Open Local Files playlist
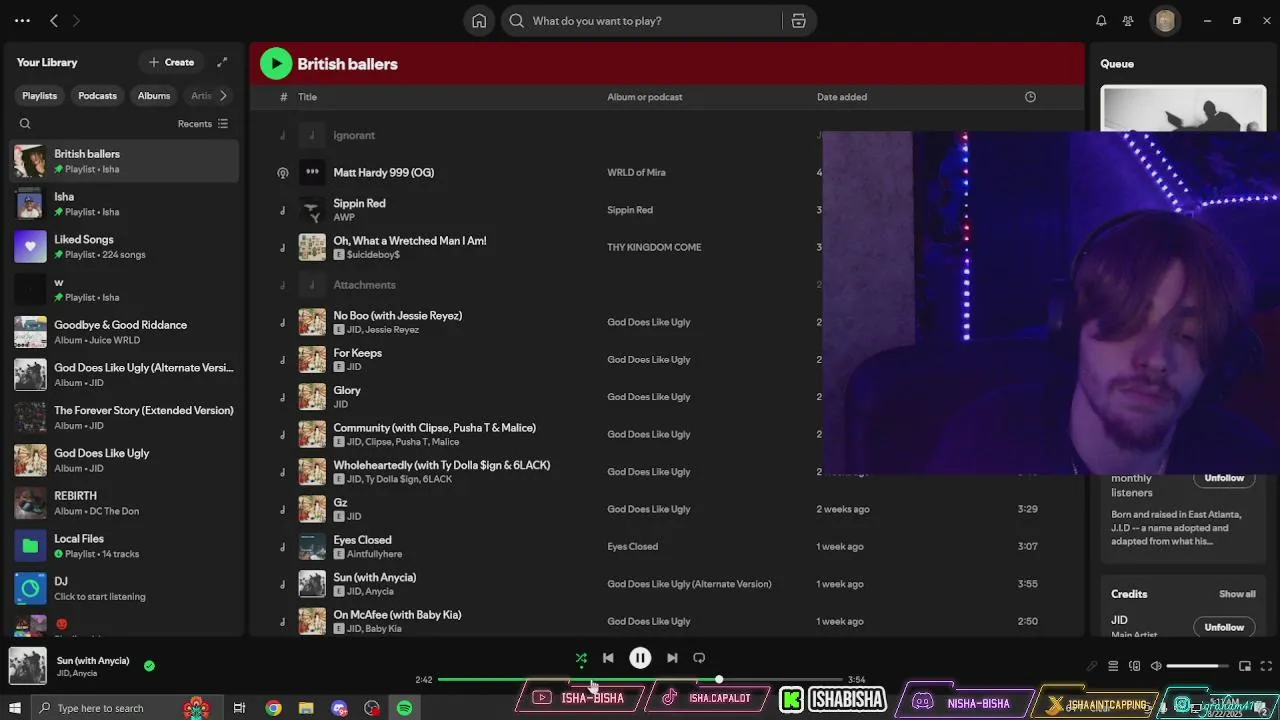Screen dimensions: 1280x720 124,546
